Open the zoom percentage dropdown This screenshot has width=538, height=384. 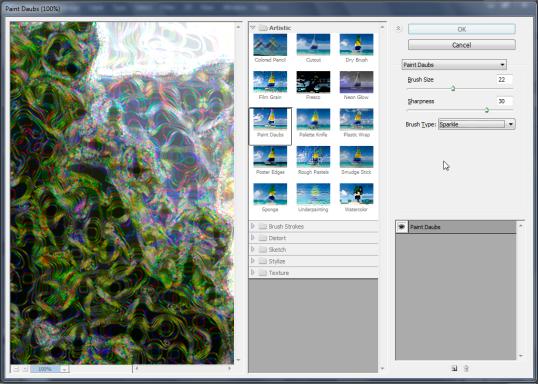tap(65, 369)
